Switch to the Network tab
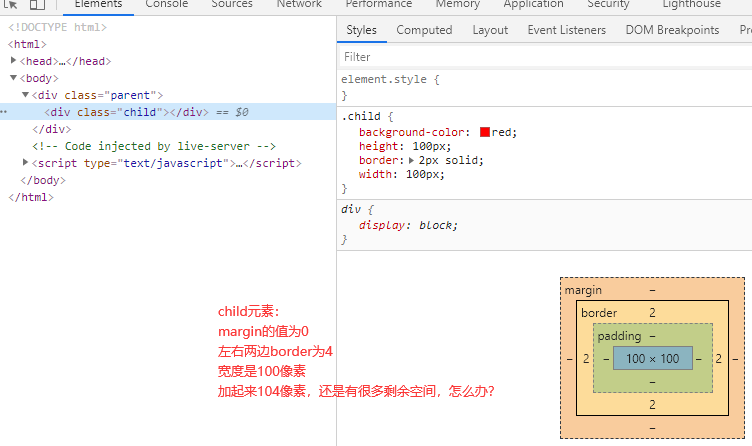 click(x=299, y=4)
